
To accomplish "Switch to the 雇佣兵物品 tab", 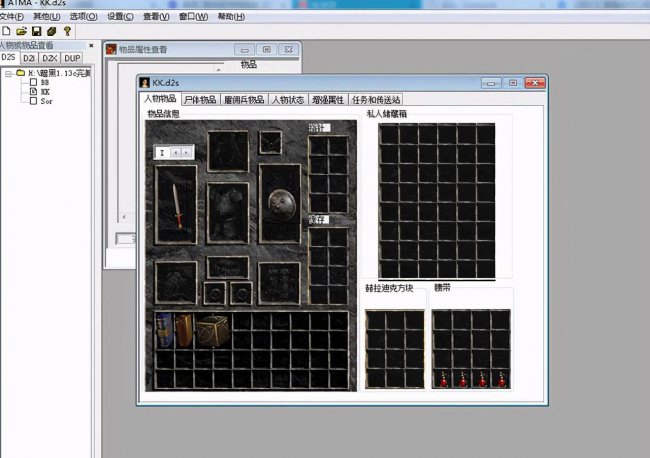I will [x=244, y=99].
